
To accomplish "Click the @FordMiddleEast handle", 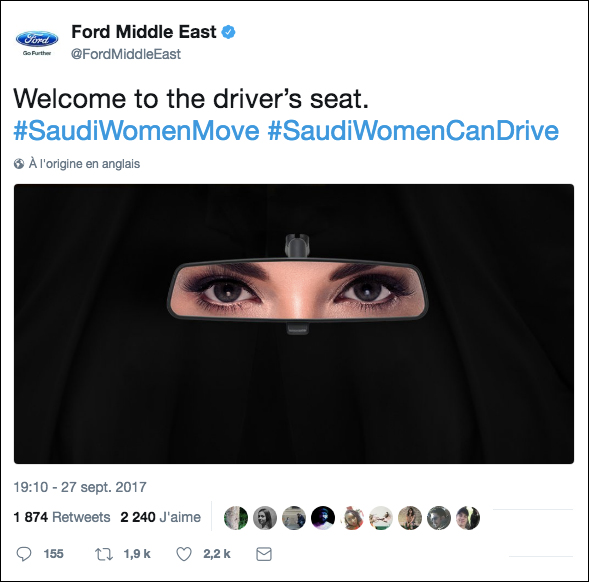I will [126, 54].
